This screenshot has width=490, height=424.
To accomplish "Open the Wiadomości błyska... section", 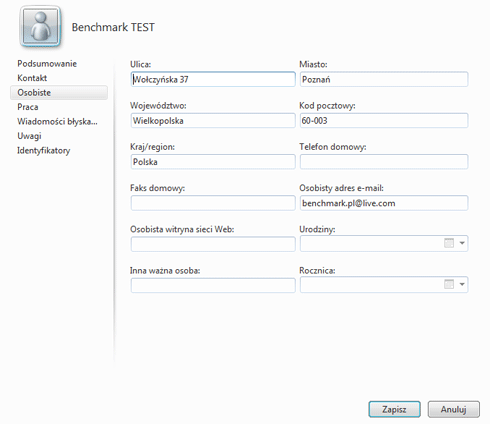I will click(x=57, y=121).
